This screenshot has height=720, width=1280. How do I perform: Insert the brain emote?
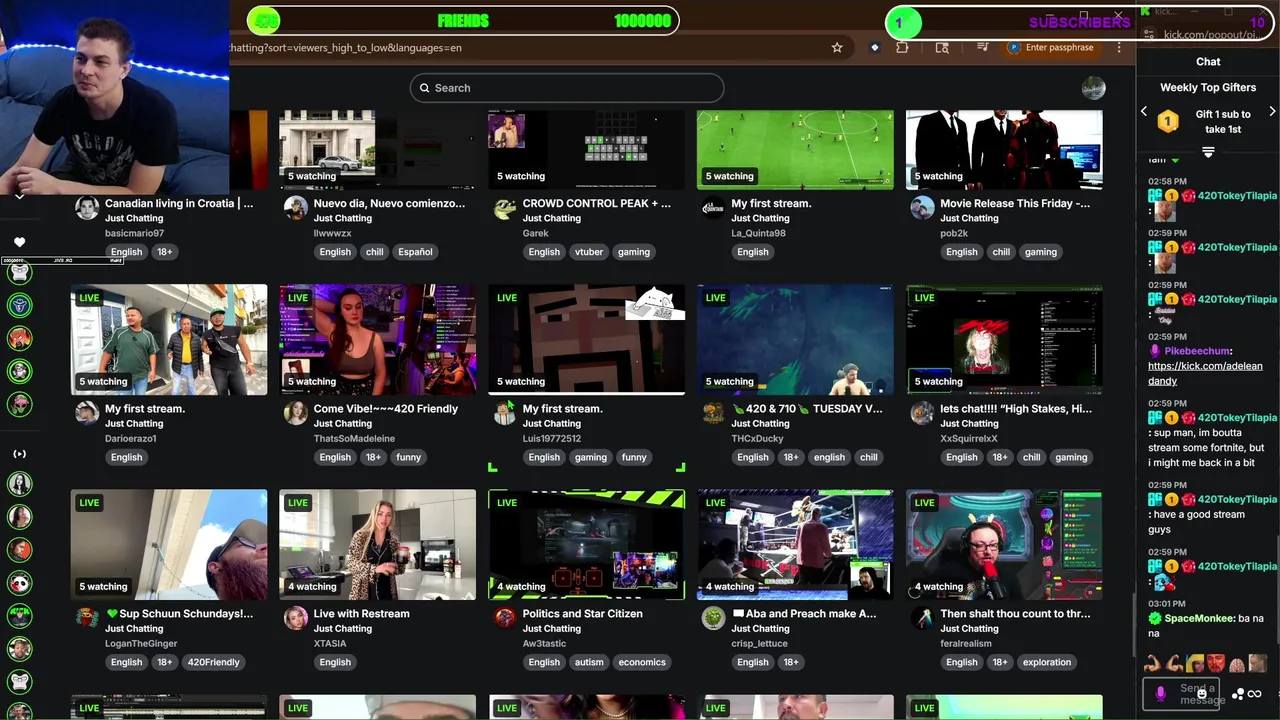(1236, 663)
